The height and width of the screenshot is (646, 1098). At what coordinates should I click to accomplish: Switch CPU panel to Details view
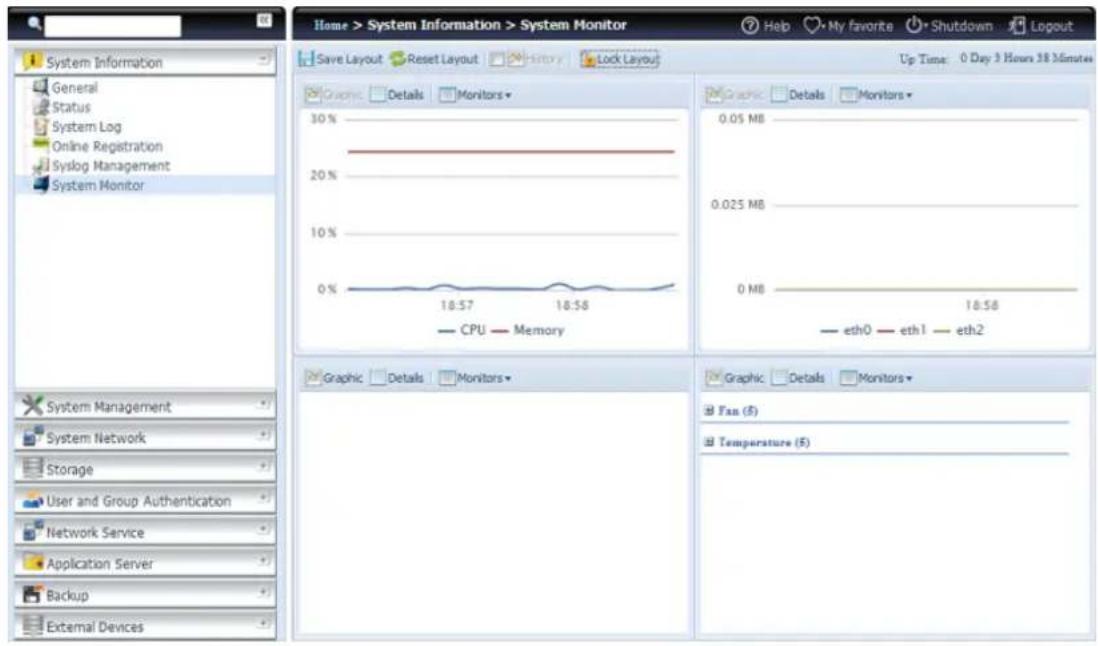[x=398, y=94]
